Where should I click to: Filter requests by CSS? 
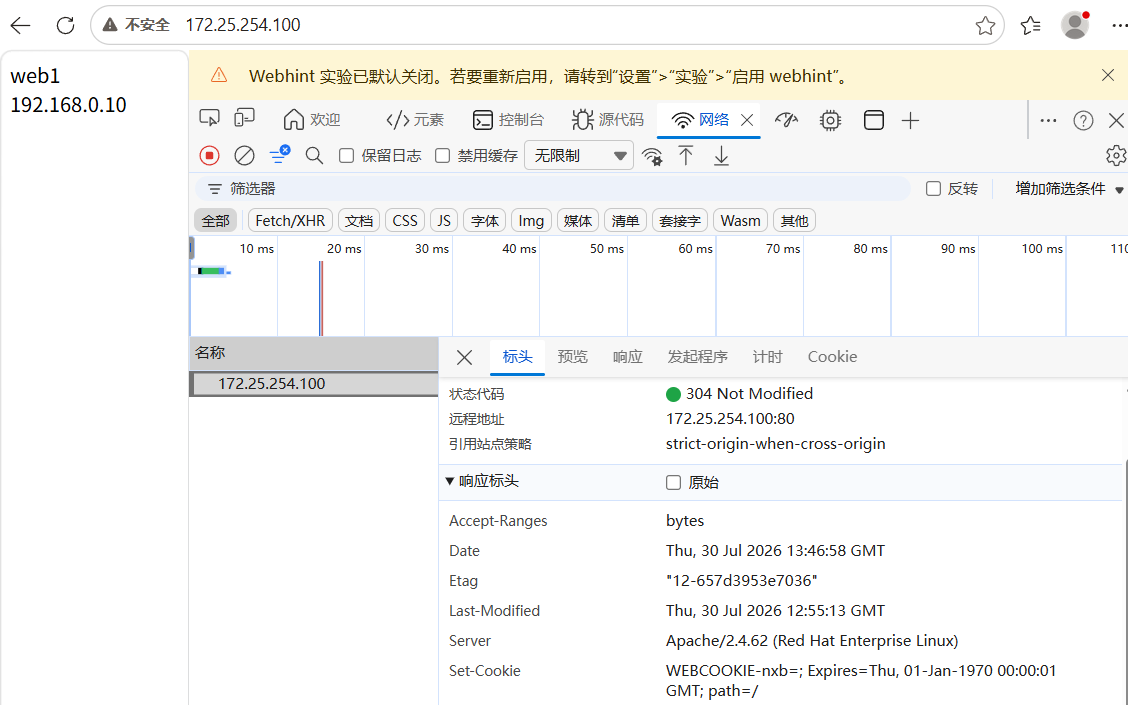tap(405, 221)
